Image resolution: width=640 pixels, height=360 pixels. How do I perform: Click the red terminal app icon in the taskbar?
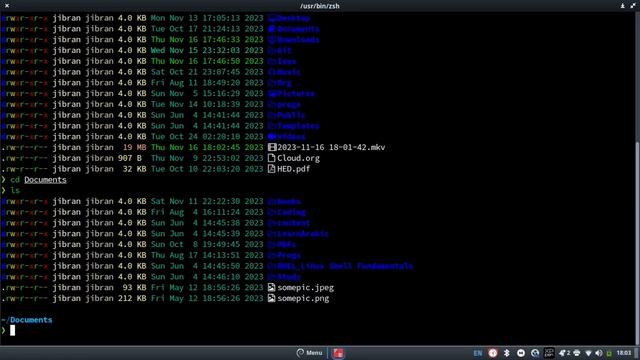coord(338,353)
